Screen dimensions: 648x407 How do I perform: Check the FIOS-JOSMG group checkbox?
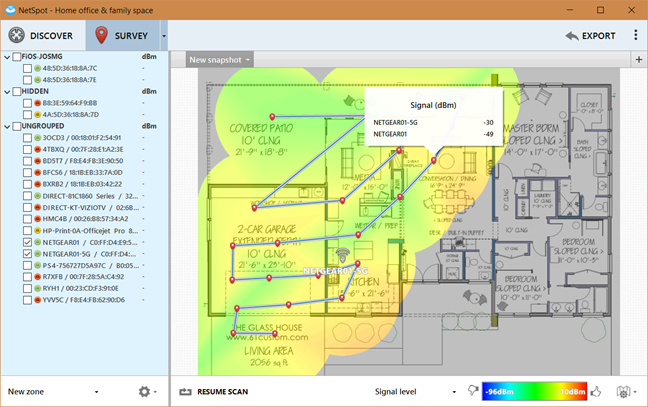(17, 57)
